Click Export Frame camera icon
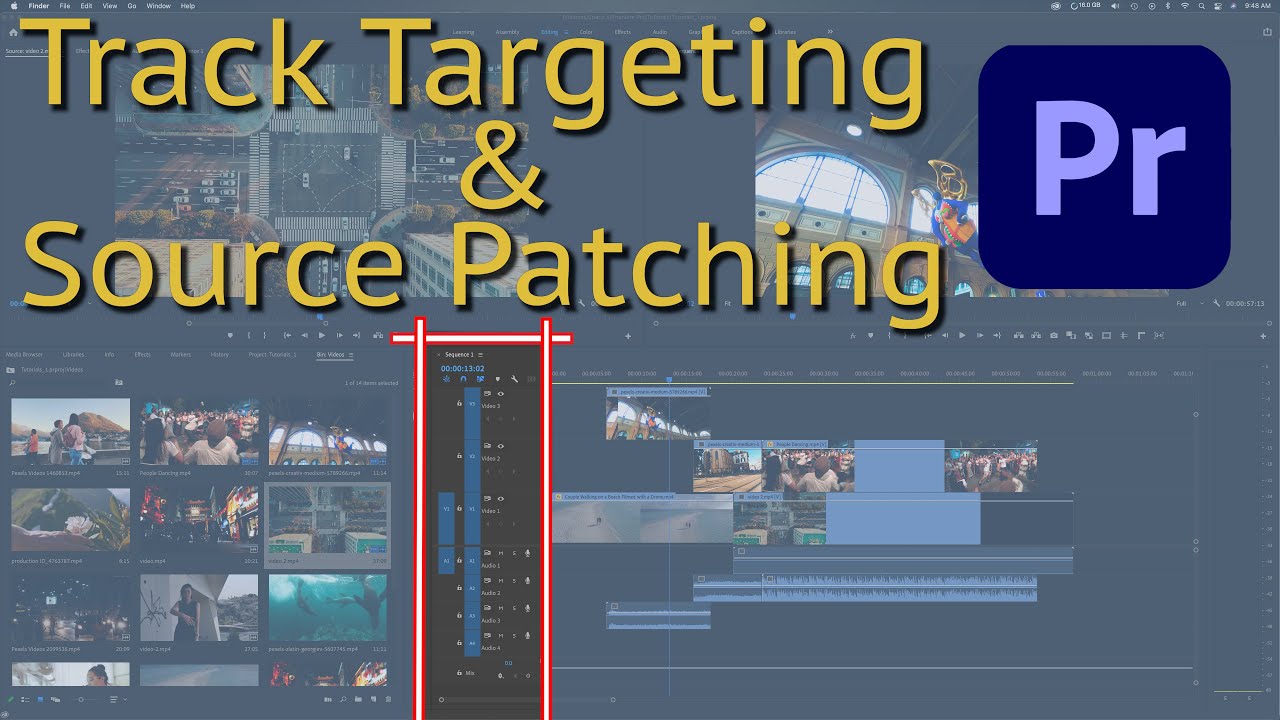This screenshot has width=1280, height=720. pos(1054,336)
